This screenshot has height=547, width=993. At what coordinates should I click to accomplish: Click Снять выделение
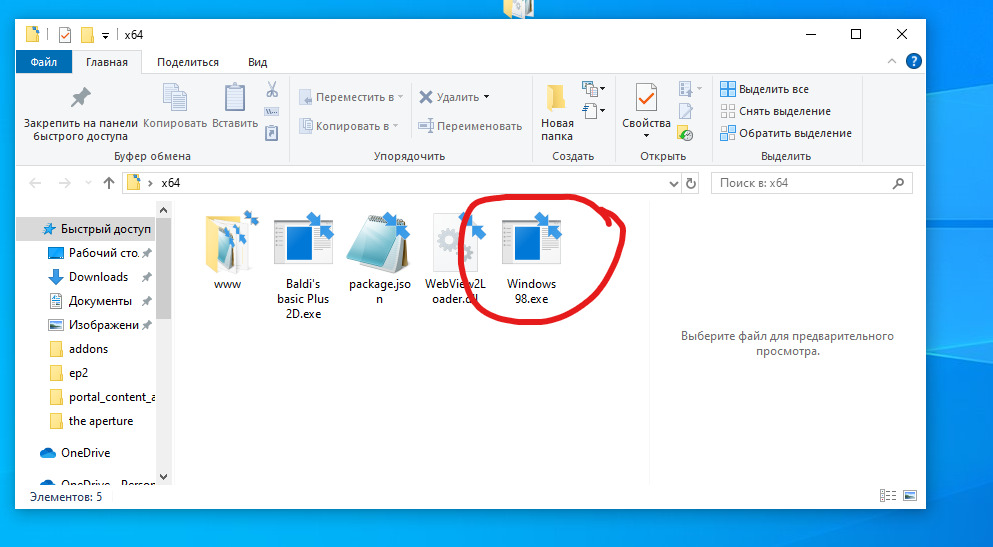point(776,111)
